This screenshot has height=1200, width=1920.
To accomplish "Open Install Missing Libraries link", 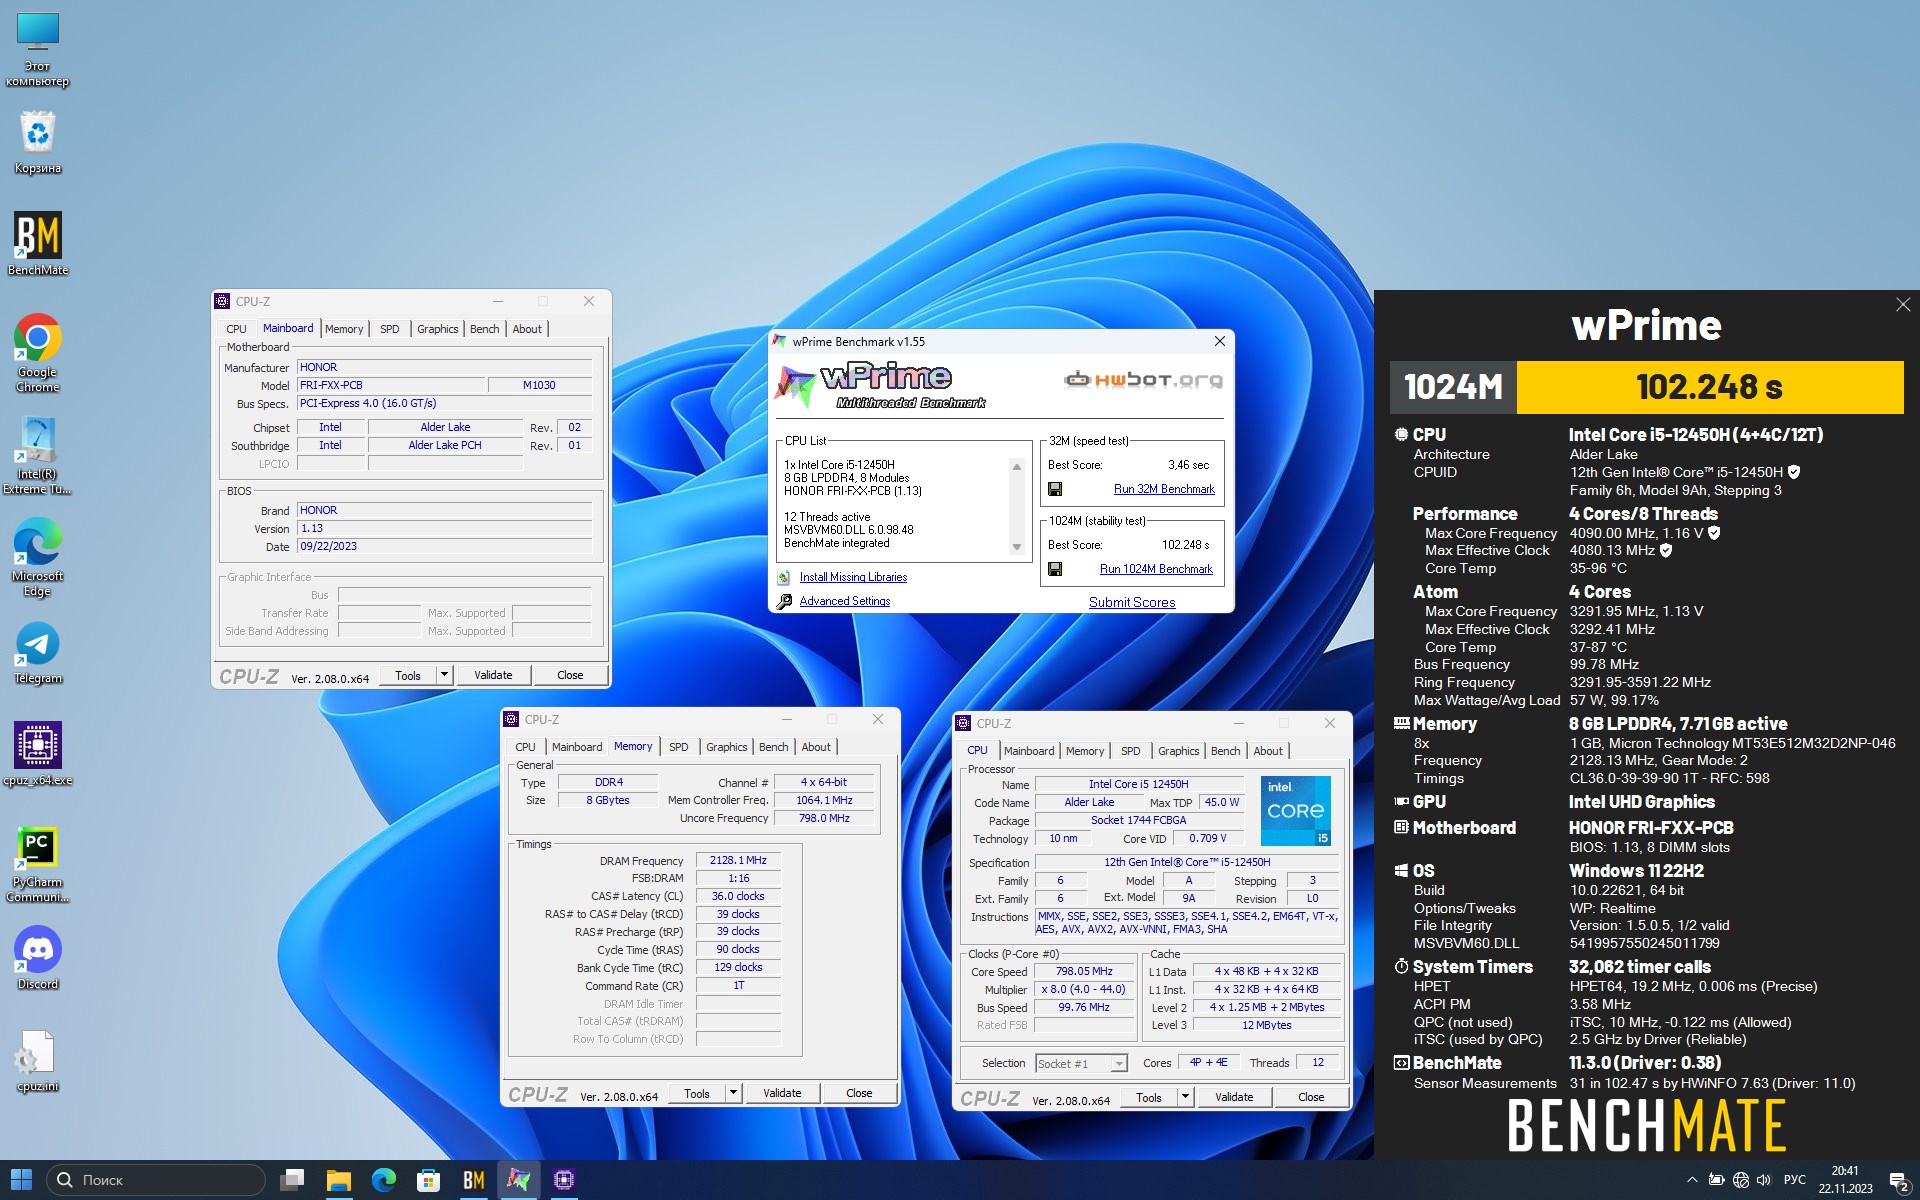I will point(853,577).
